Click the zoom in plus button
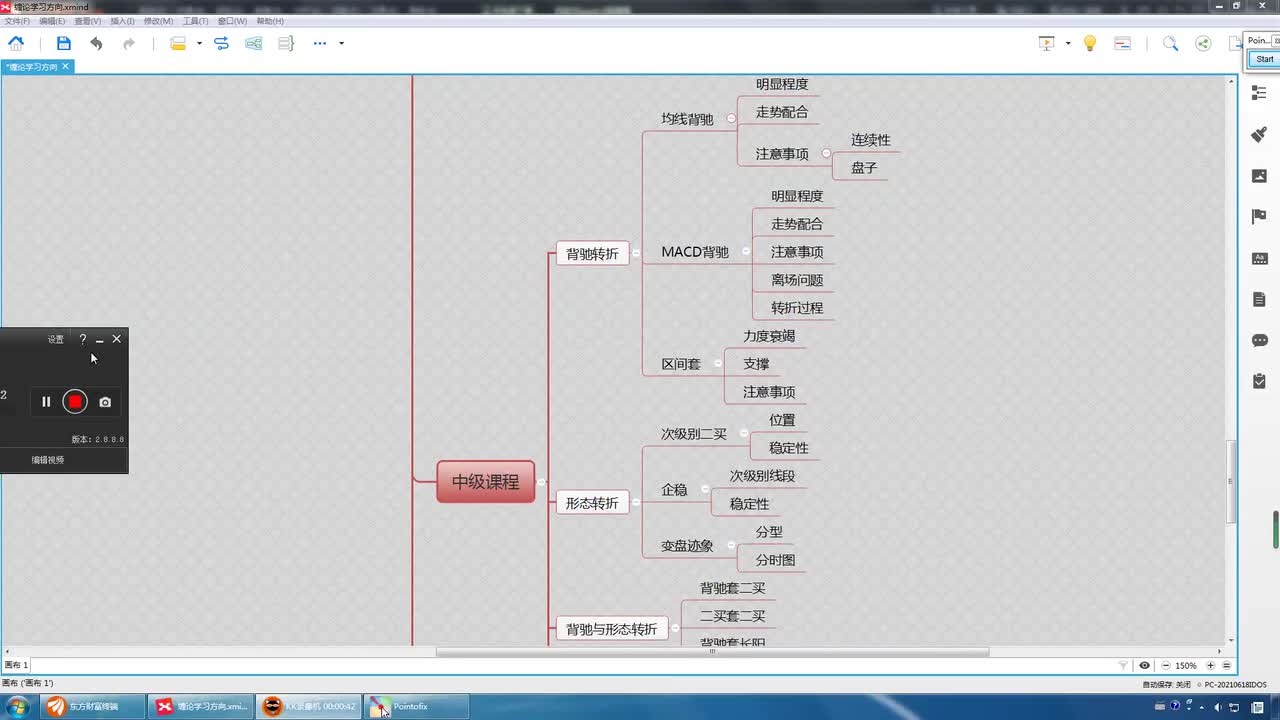 [1210, 665]
